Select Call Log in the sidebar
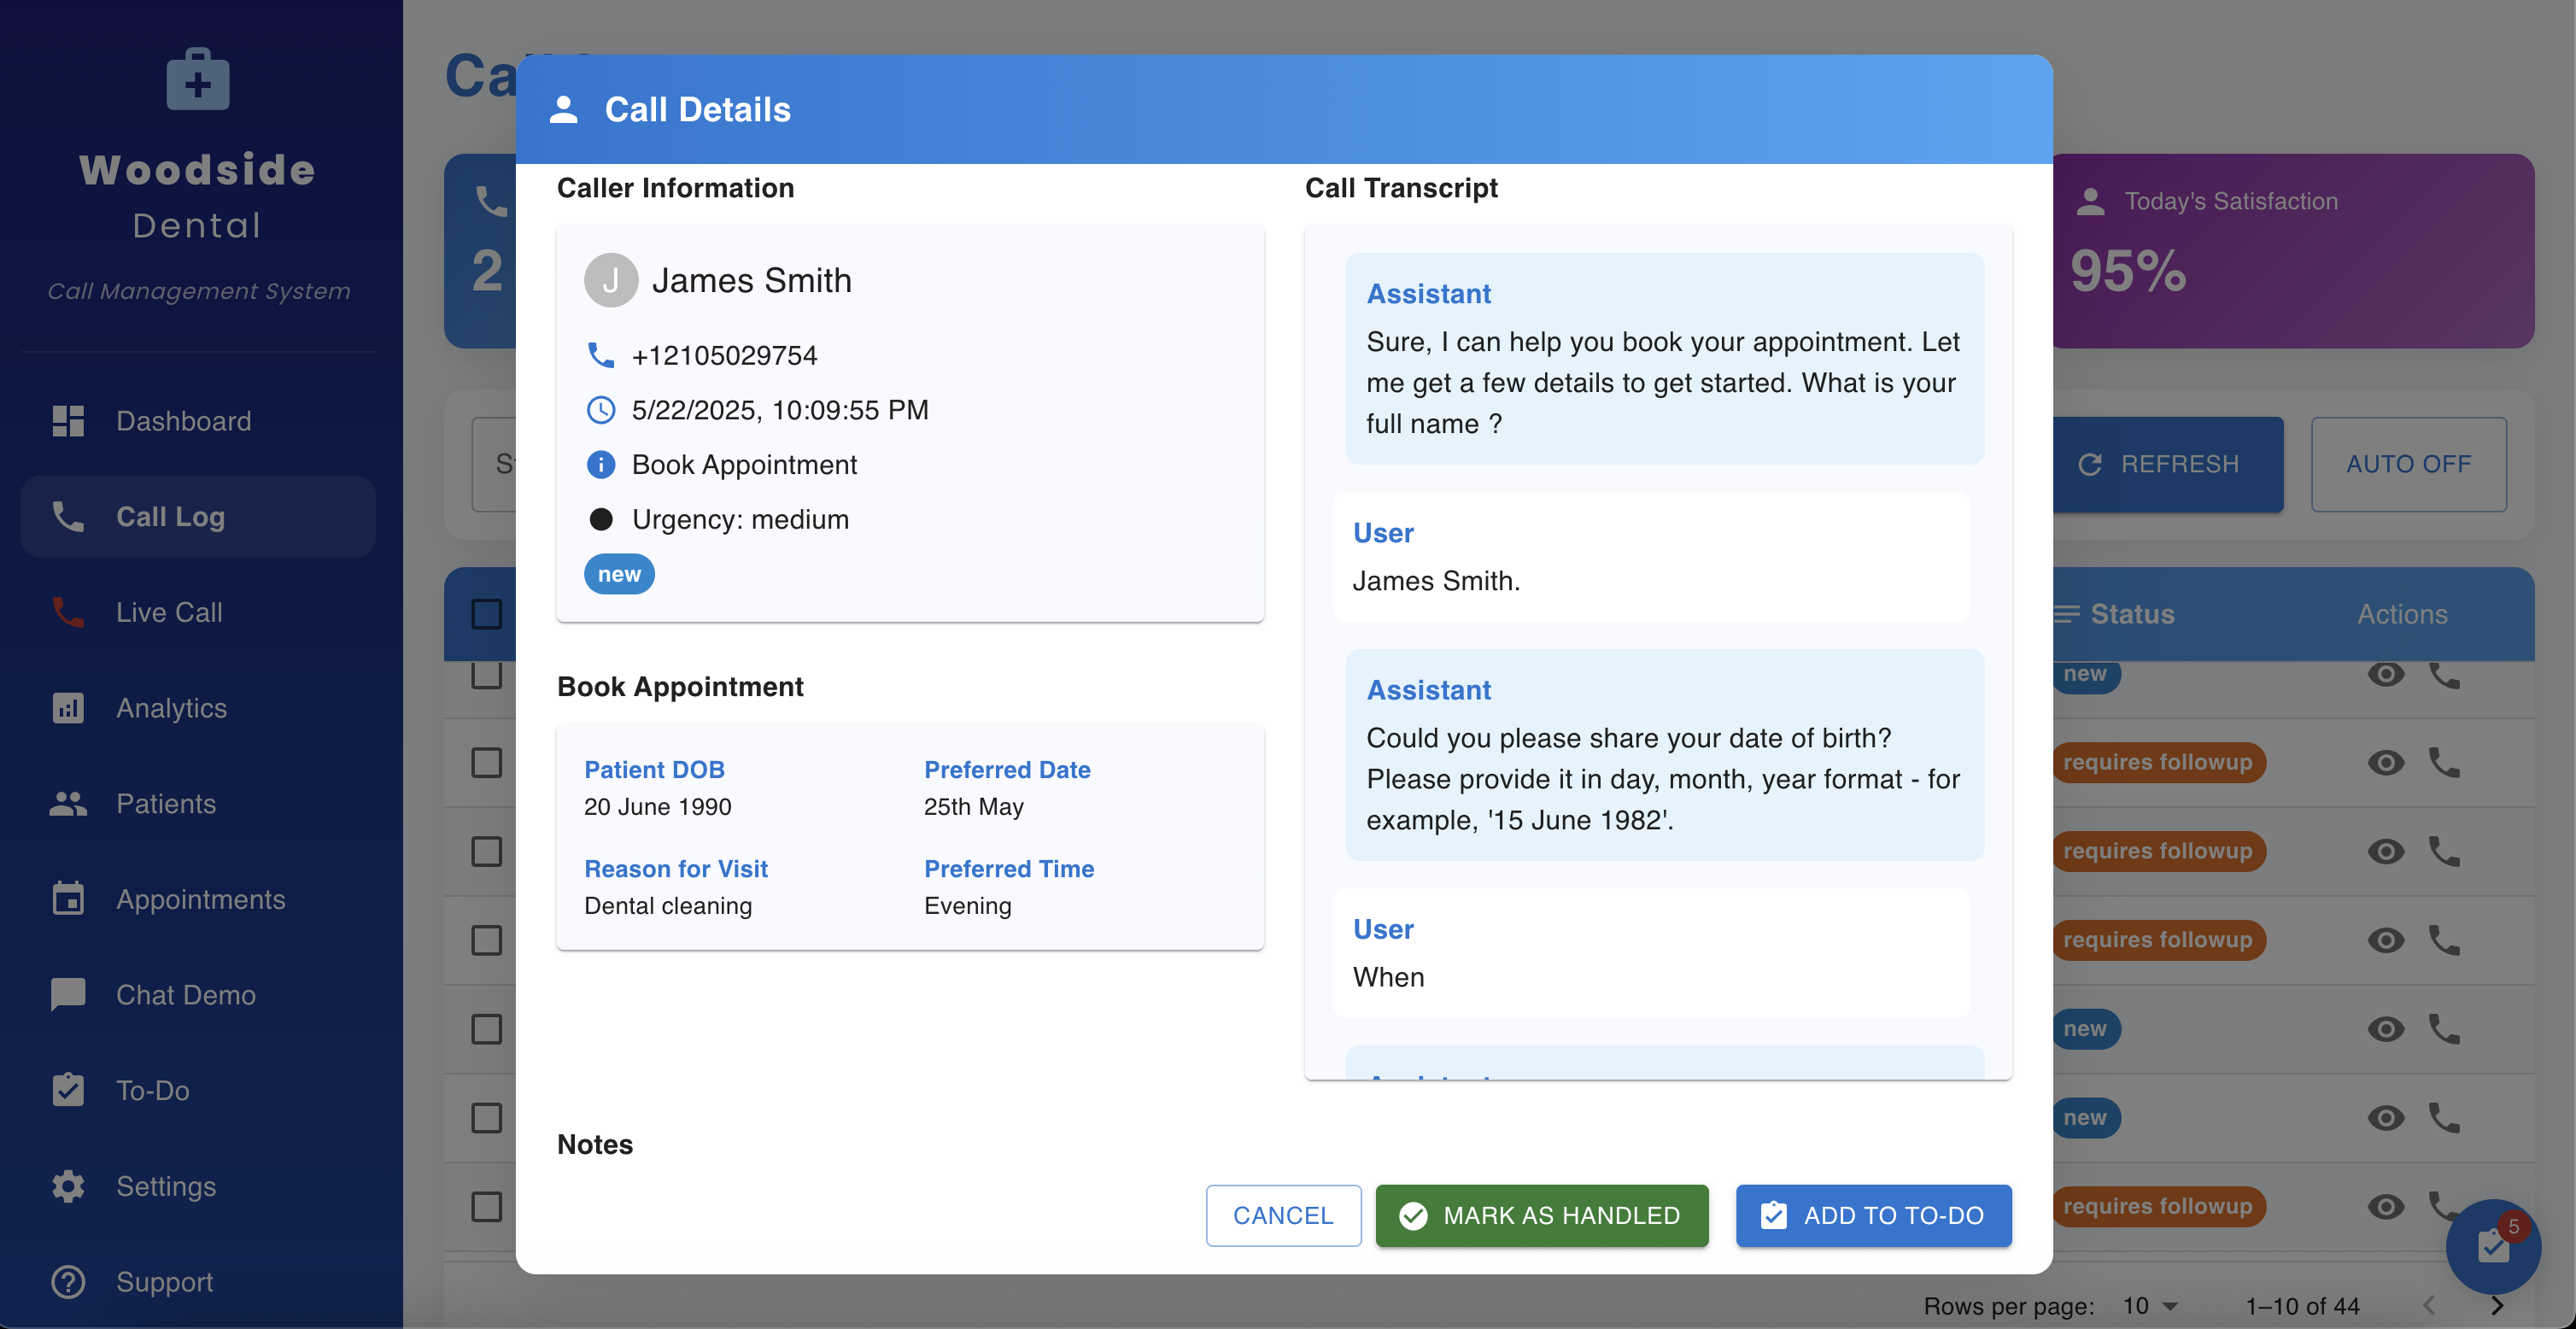 (198, 517)
